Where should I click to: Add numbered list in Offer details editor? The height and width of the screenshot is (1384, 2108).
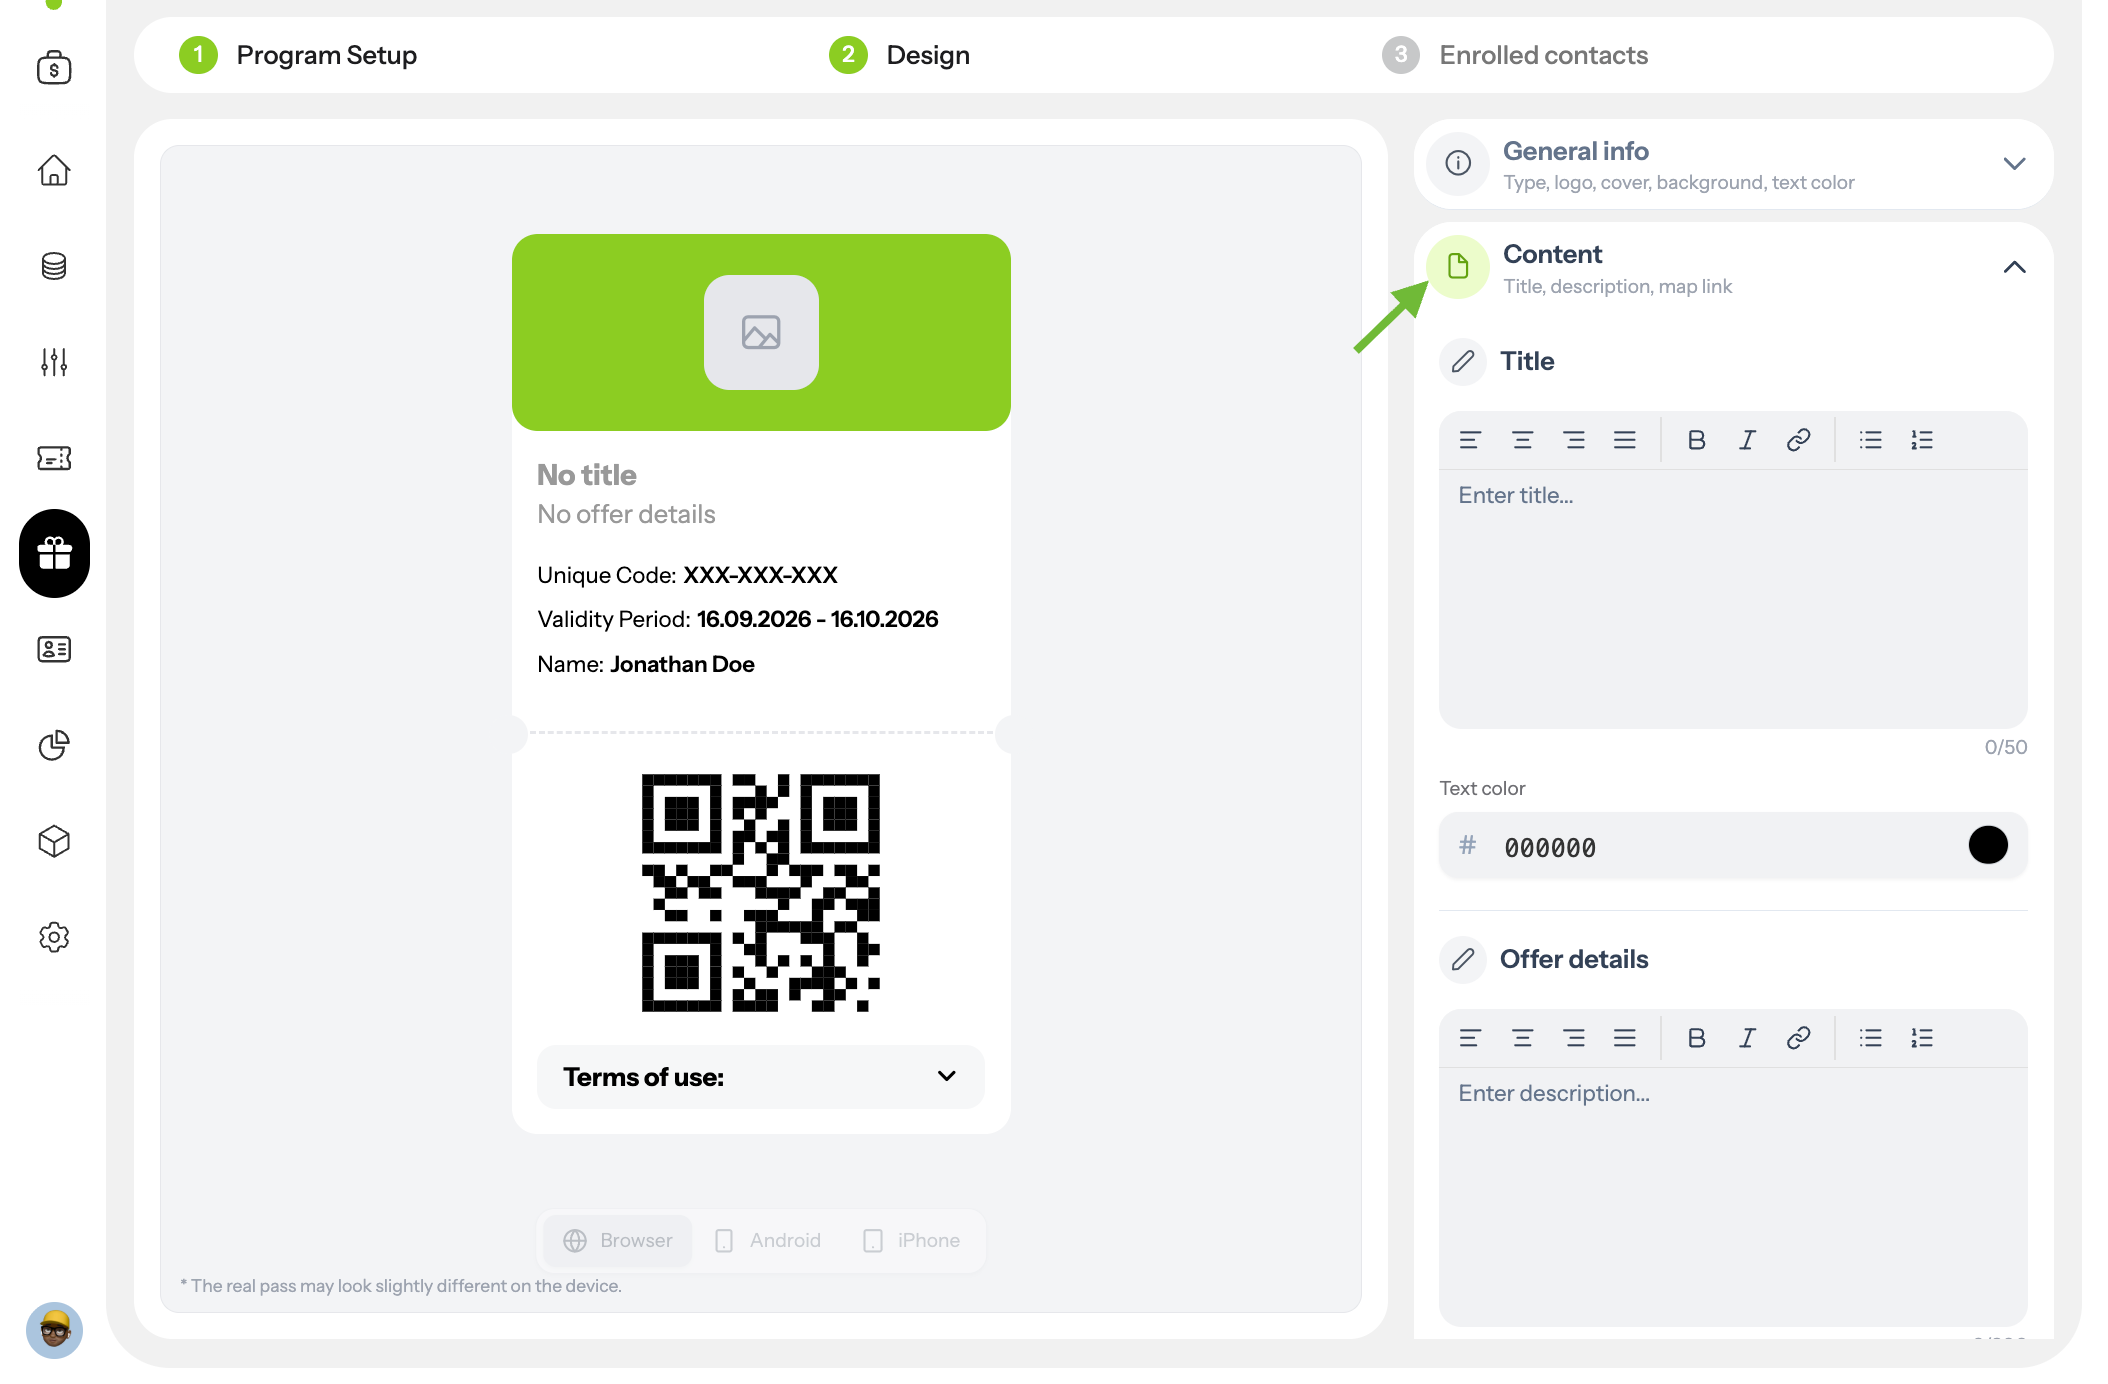tap(1922, 1038)
